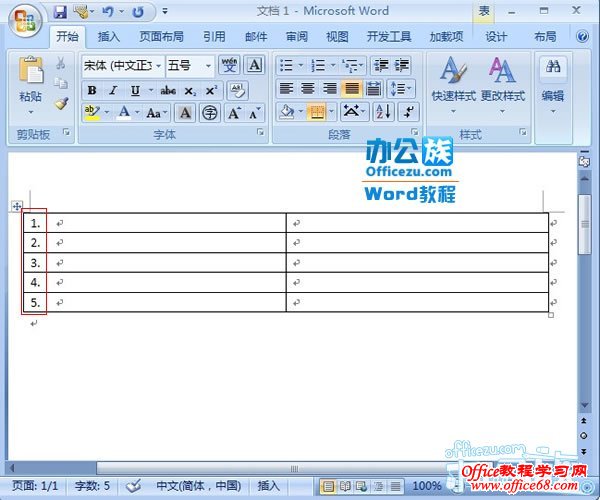Click the 字数: 5 word count
The width and height of the screenshot is (600, 500).
[92, 486]
